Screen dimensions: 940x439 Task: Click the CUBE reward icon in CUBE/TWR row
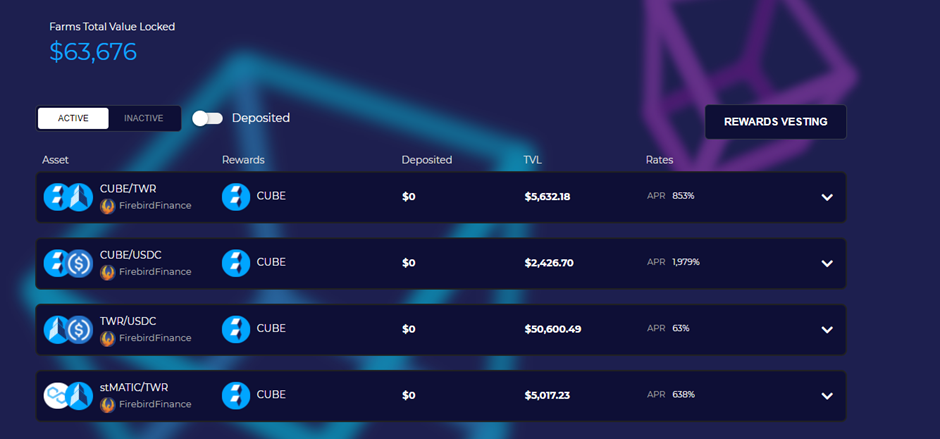pyautogui.click(x=236, y=197)
